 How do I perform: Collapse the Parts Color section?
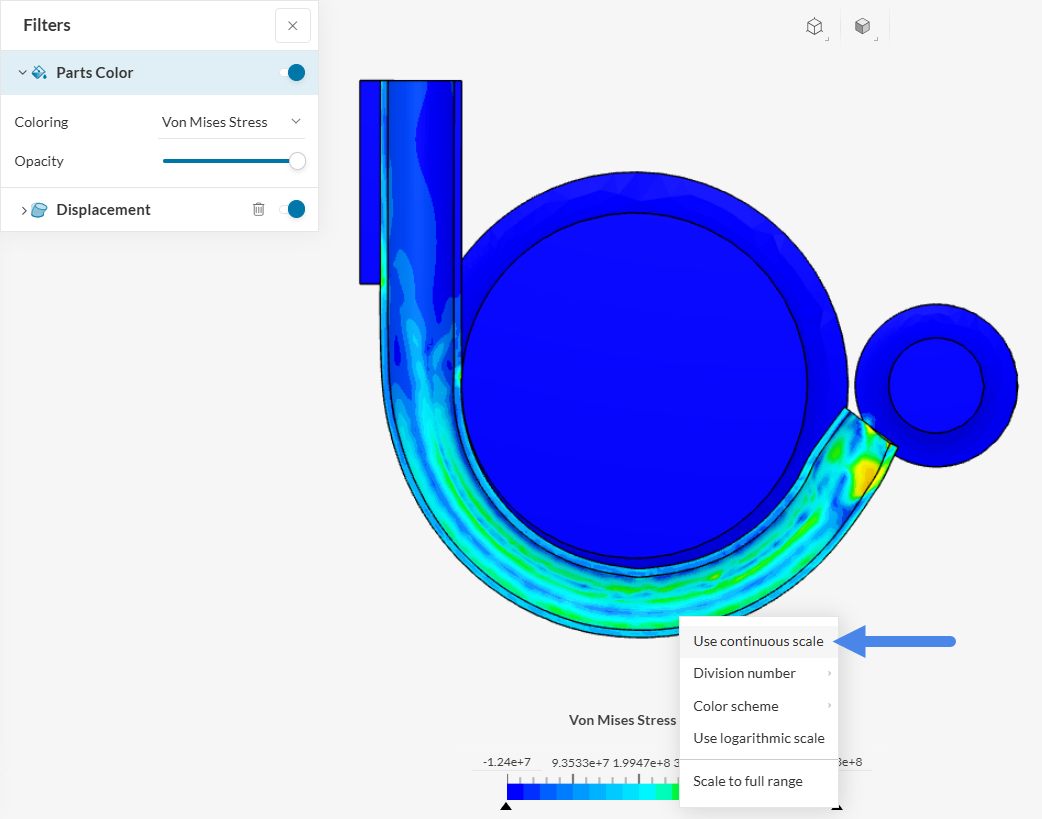pyautogui.click(x=22, y=73)
